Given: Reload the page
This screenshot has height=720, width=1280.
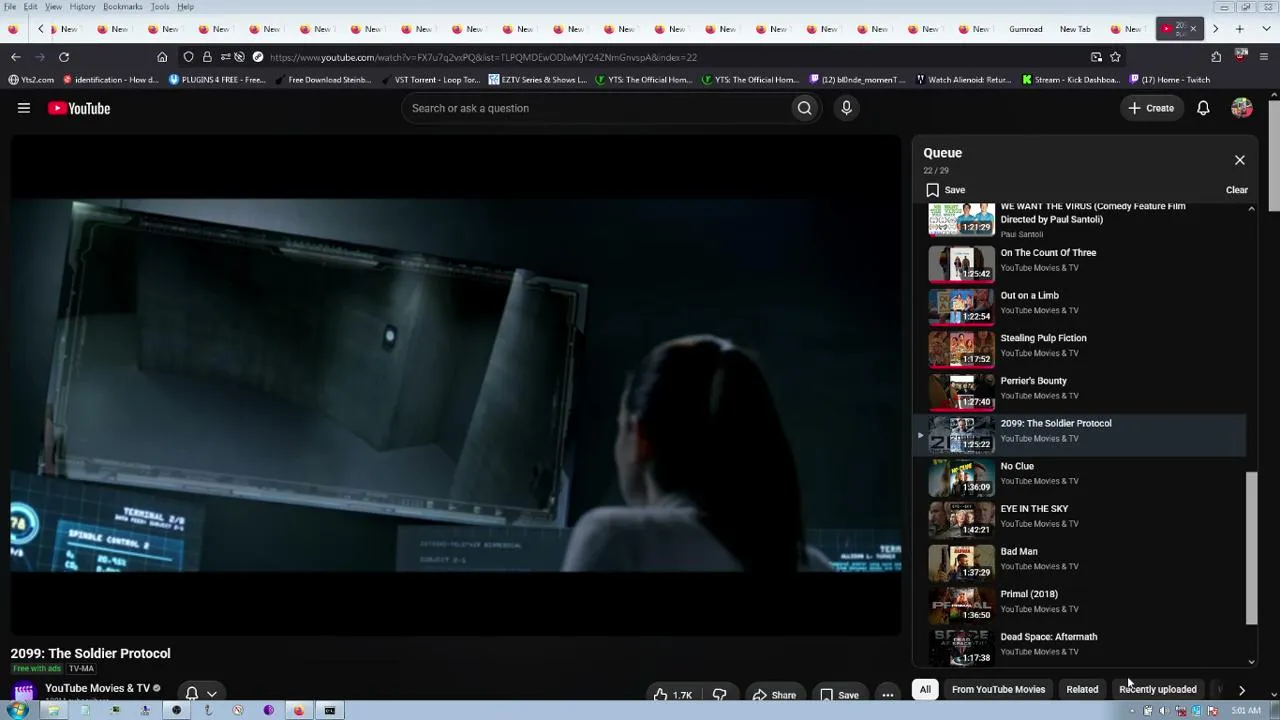Looking at the screenshot, I should click(x=64, y=57).
